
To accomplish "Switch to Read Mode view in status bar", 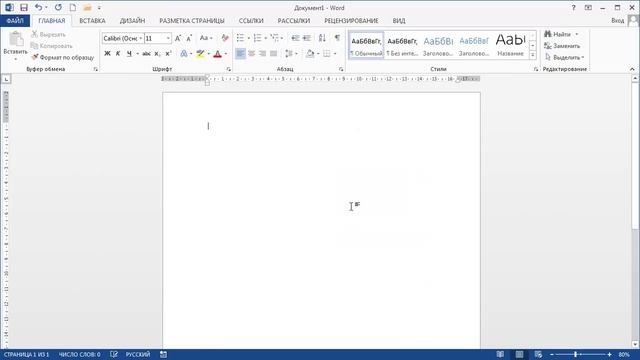I will [500, 355].
